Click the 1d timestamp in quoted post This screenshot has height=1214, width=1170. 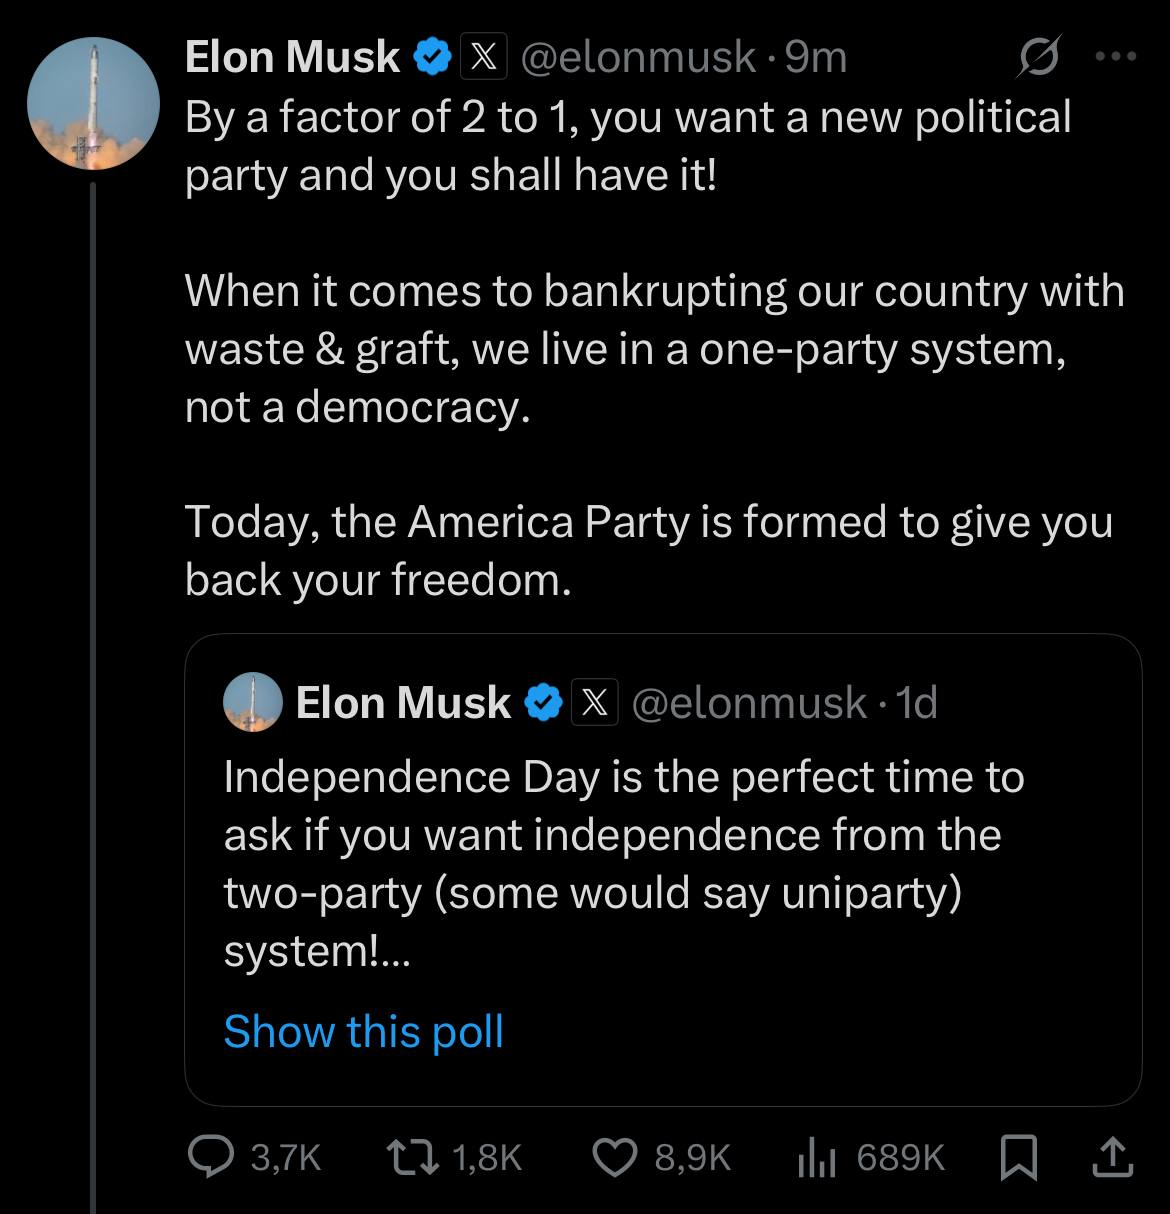916,702
